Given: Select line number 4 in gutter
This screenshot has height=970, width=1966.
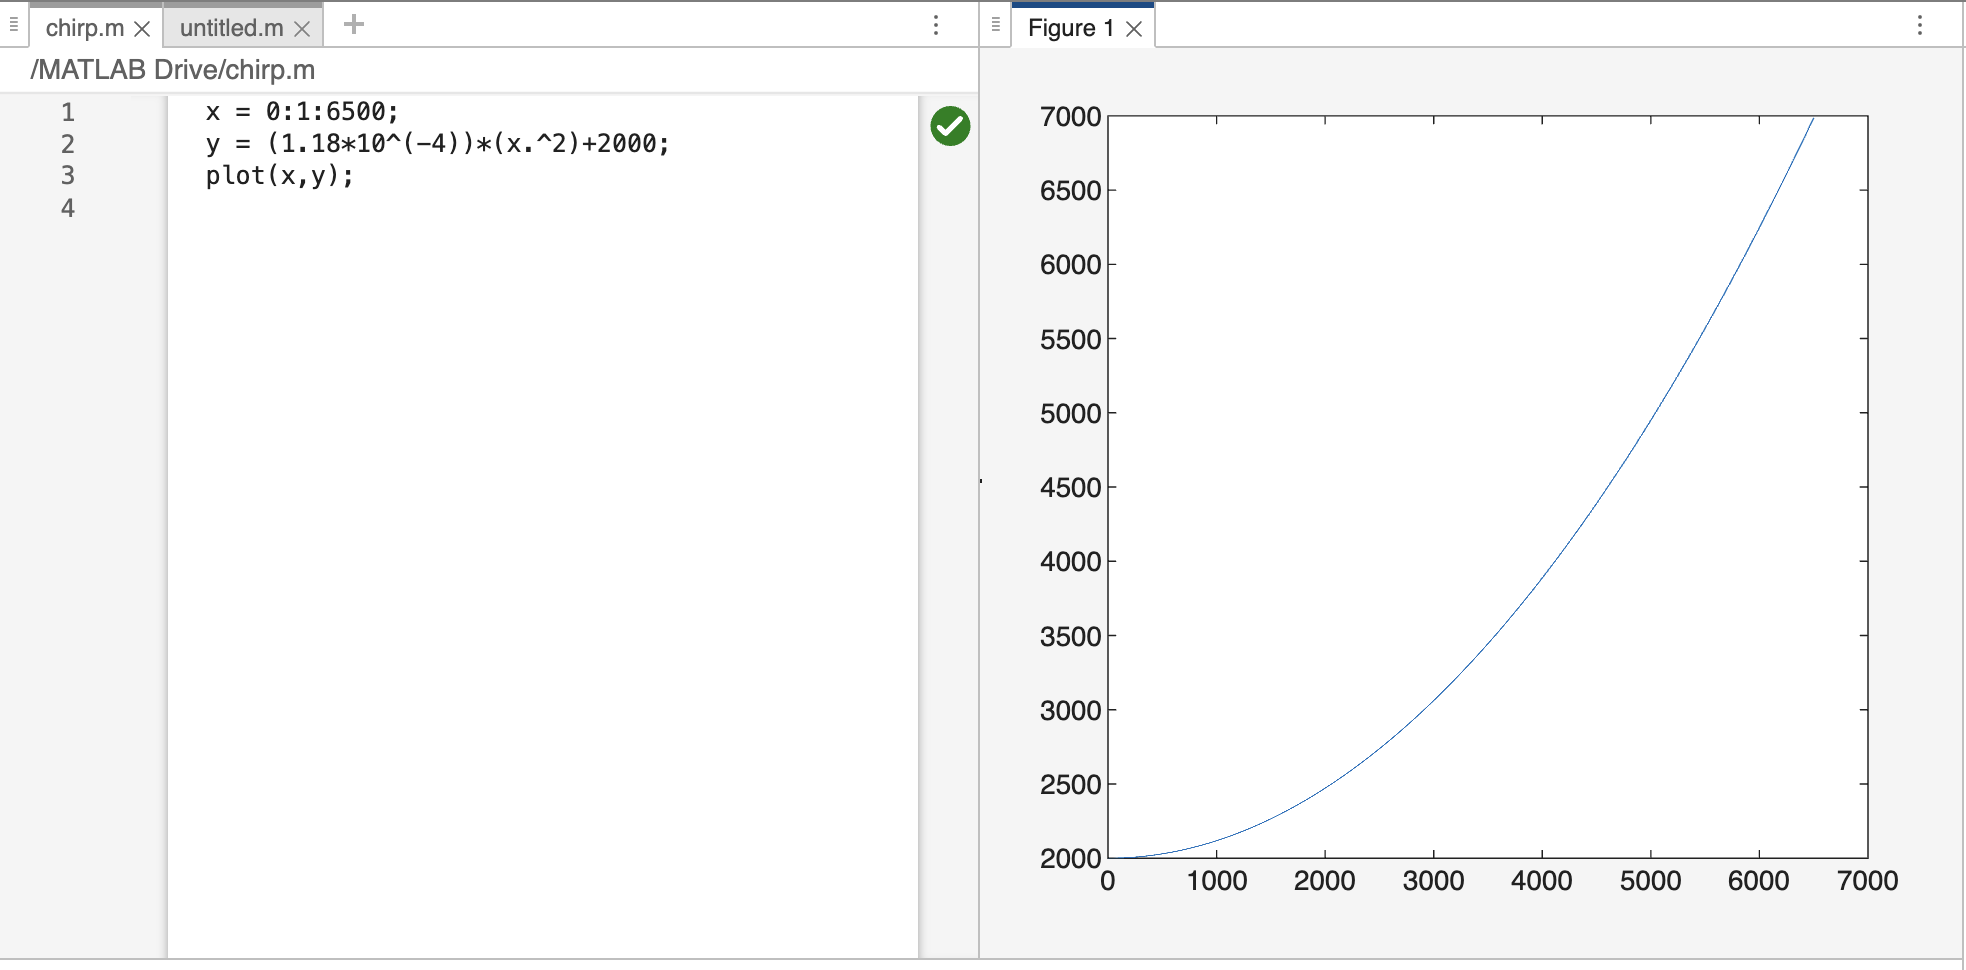Looking at the screenshot, I should click(x=68, y=208).
